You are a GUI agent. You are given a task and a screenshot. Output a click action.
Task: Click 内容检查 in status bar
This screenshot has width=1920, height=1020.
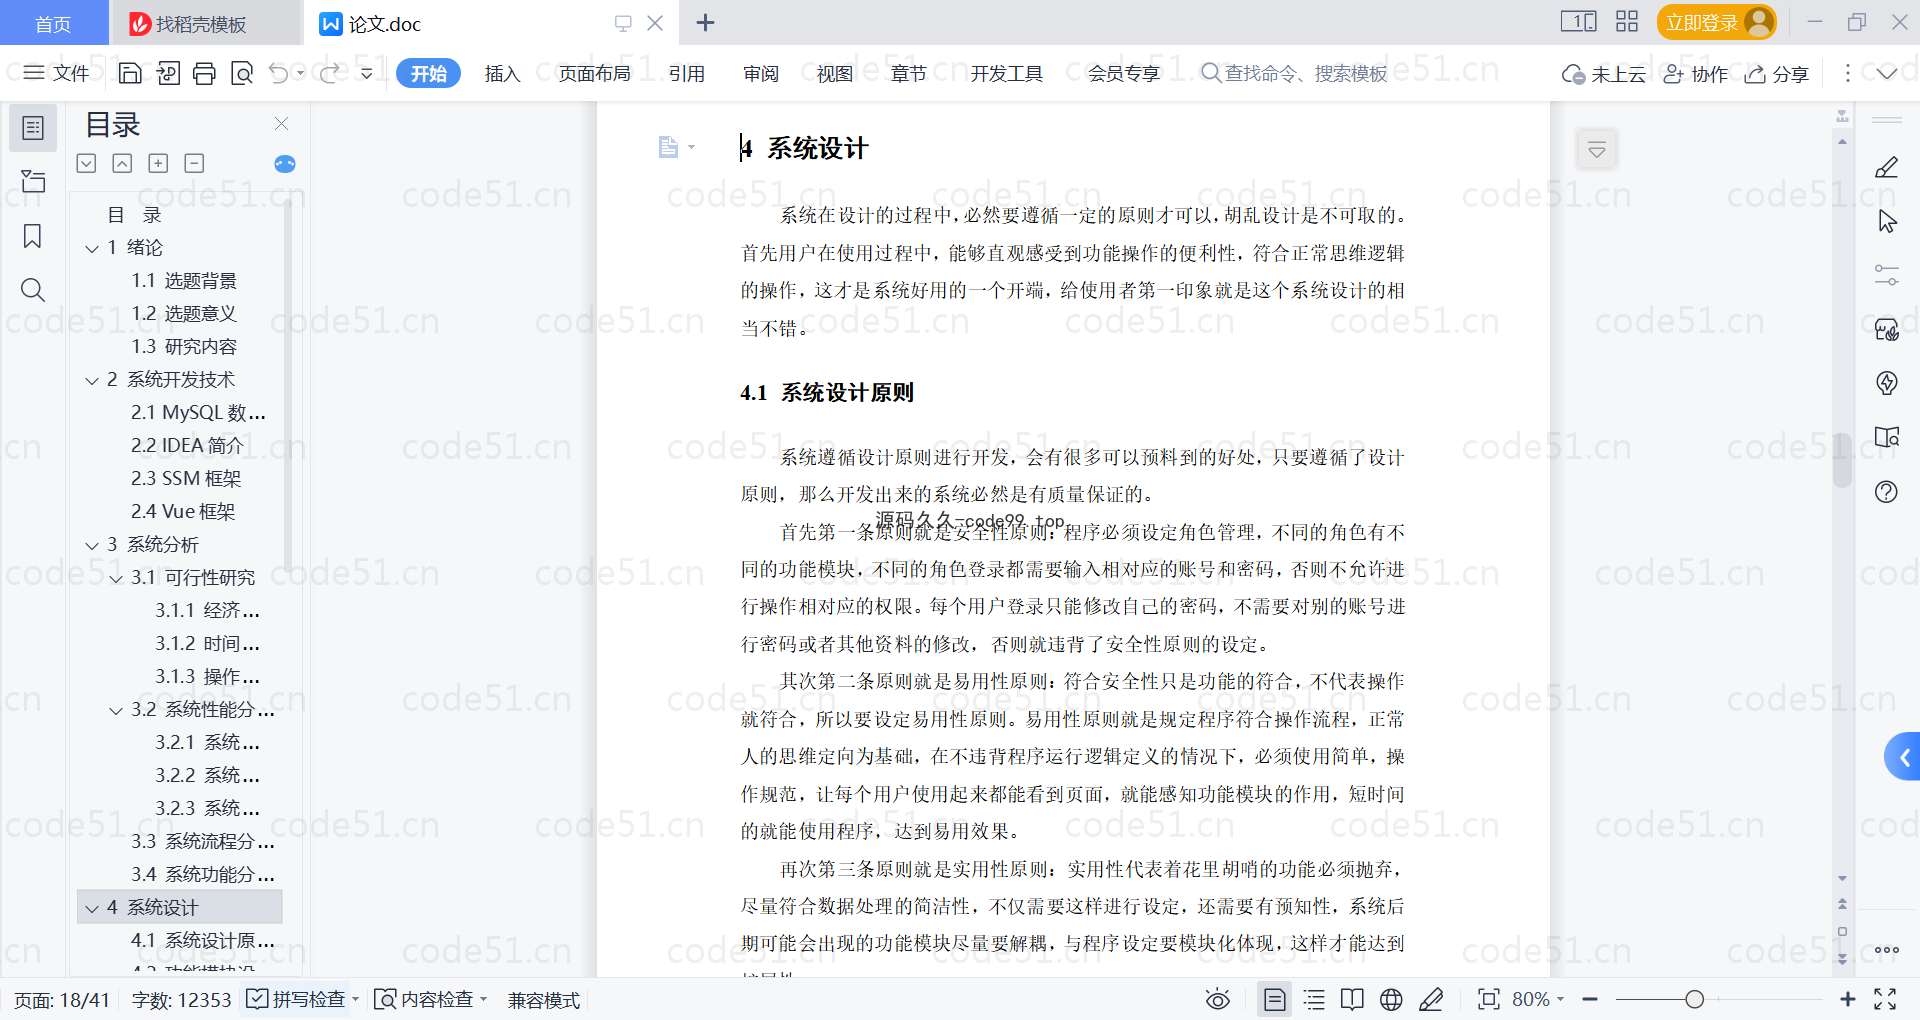coord(426,999)
